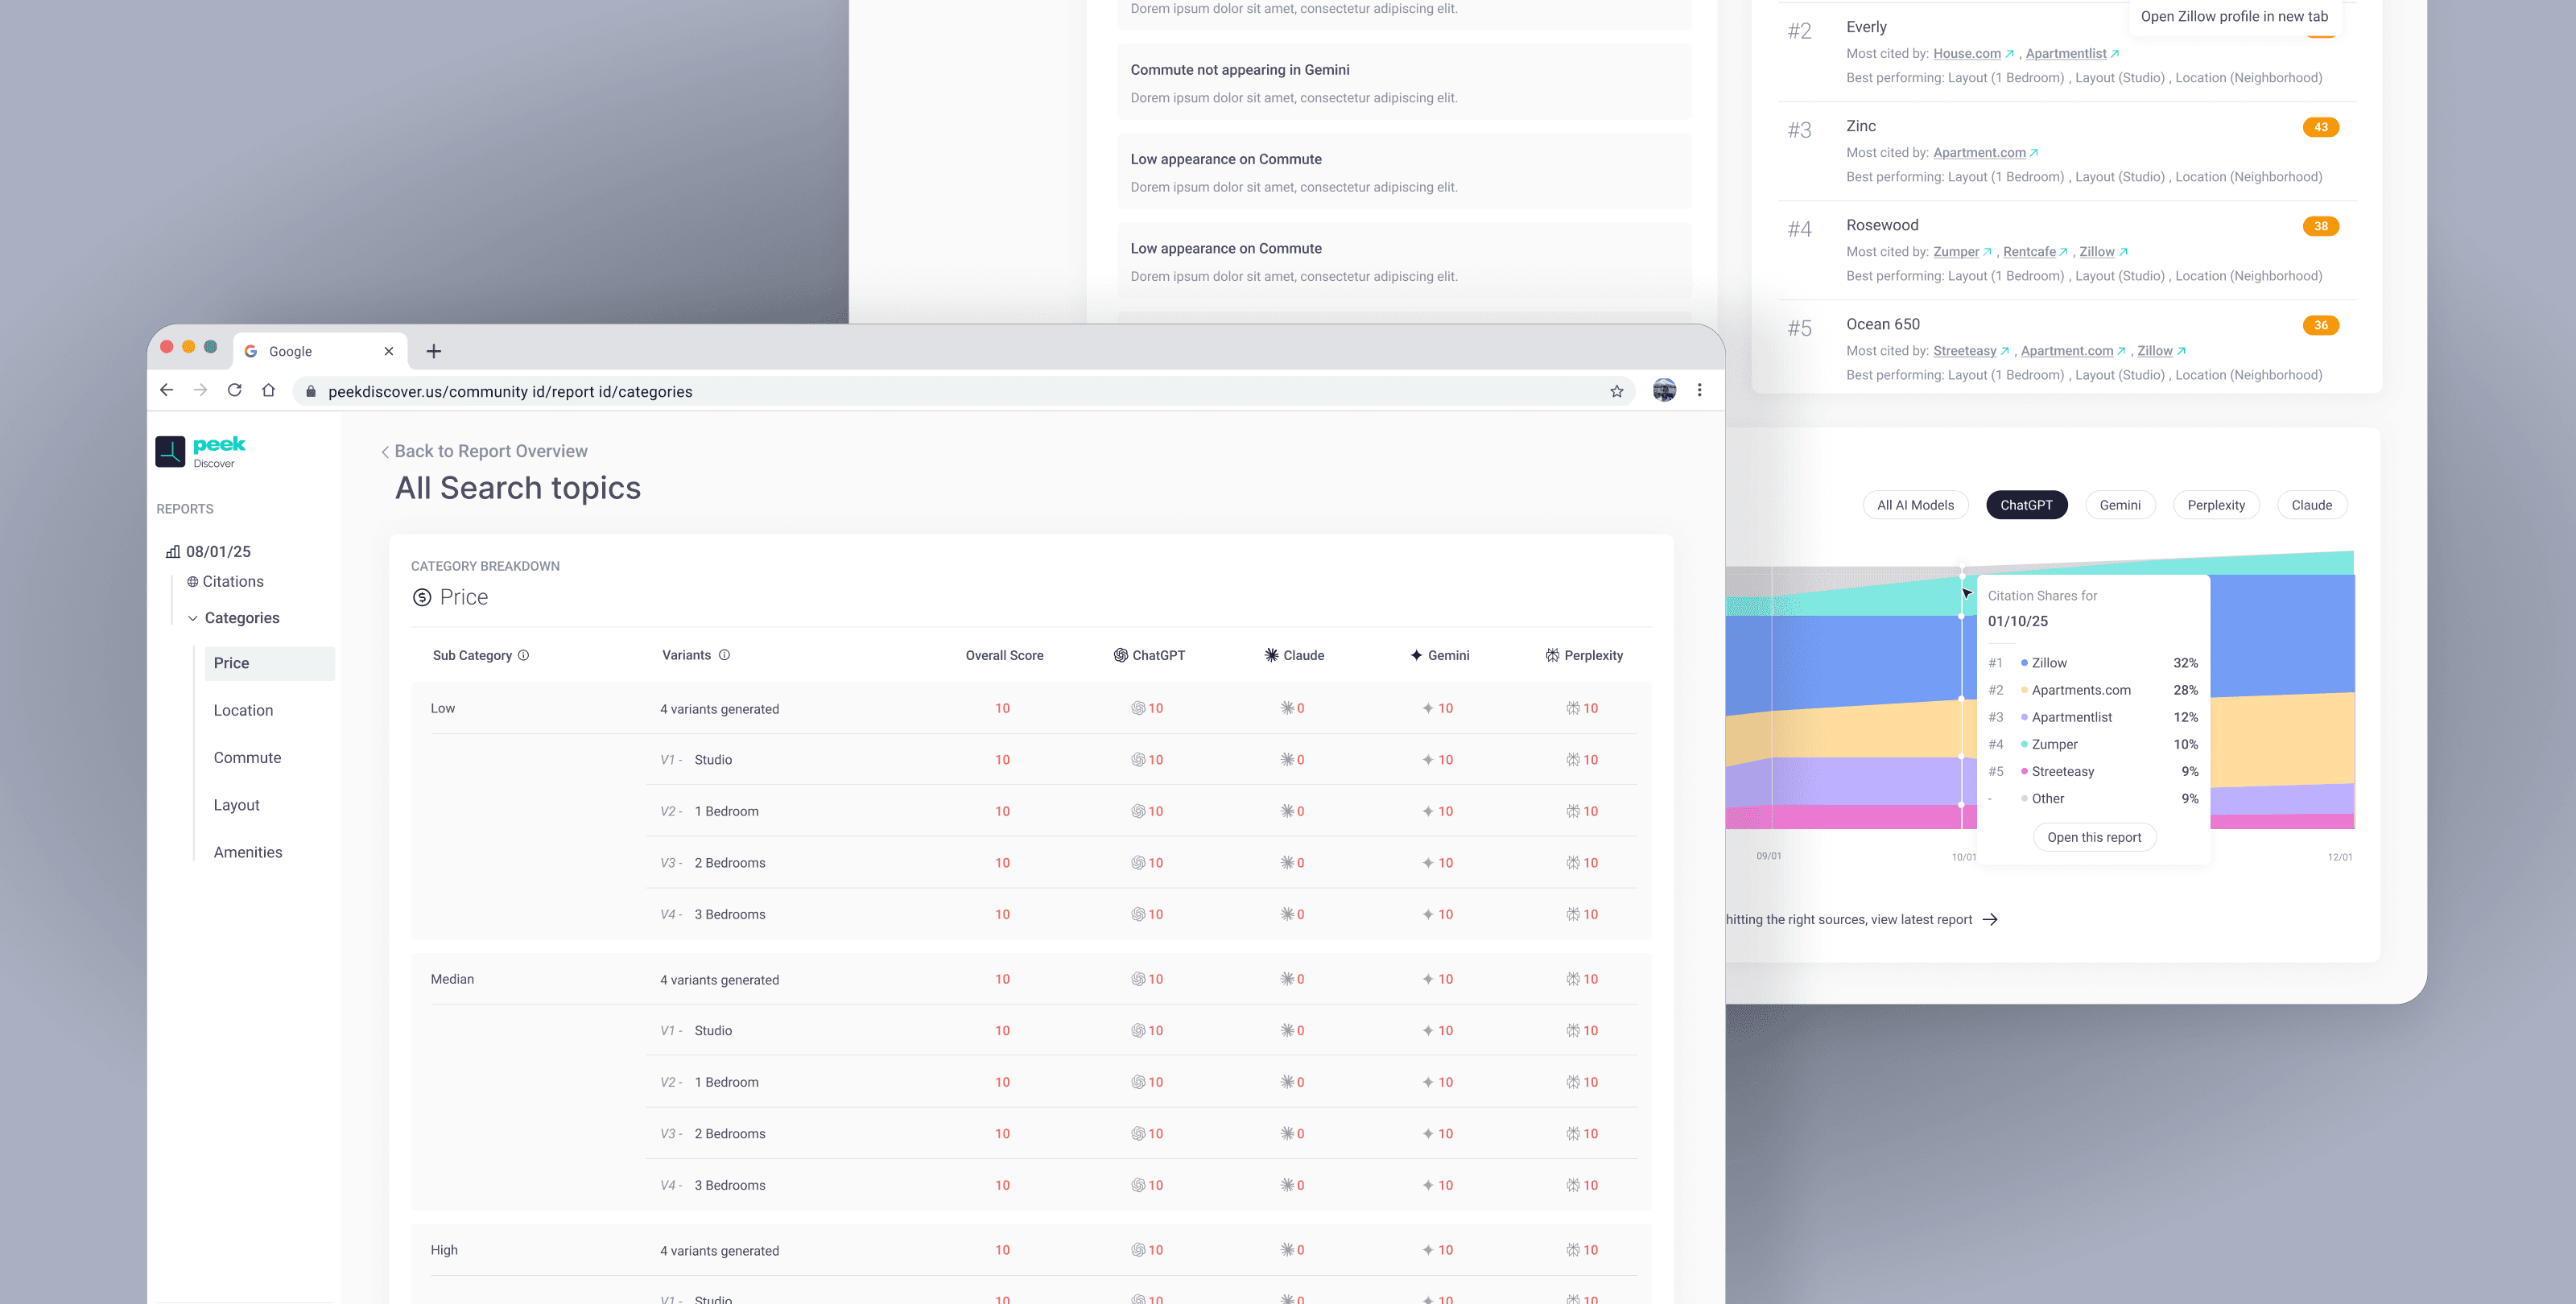Image resolution: width=2576 pixels, height=1304 pixels.
Task: Click Sub Category info icon
Action: 523,655
